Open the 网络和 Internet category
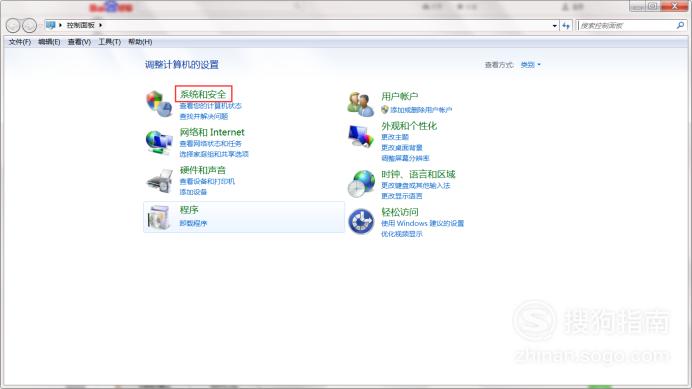 tap(212, 132)
